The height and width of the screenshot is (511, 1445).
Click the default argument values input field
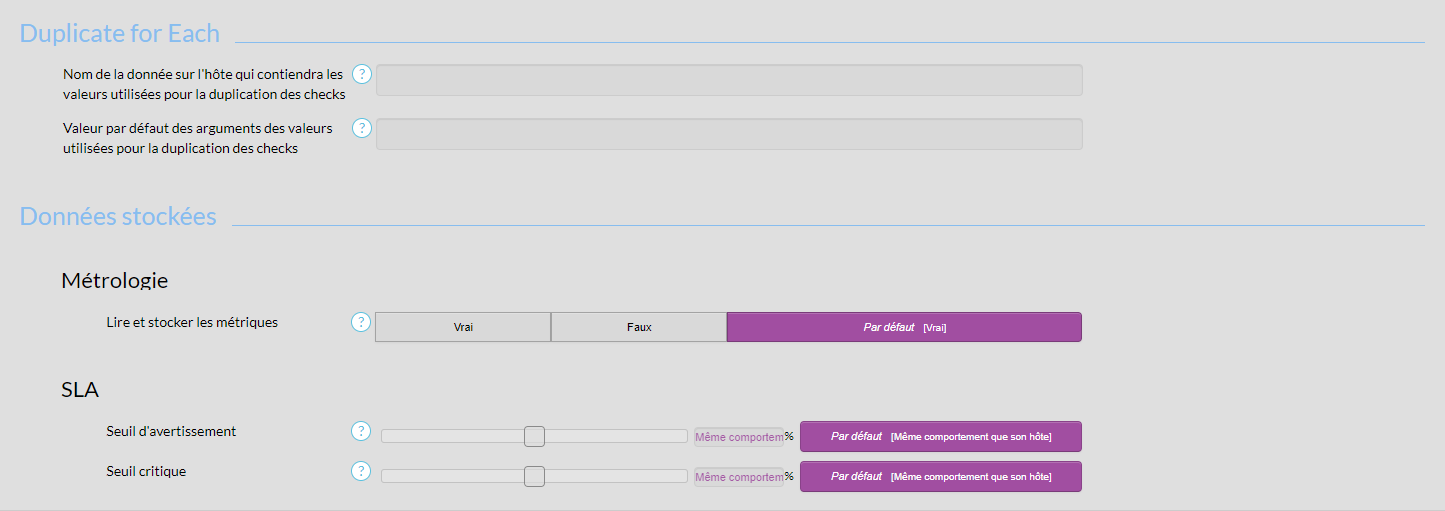click(x=729, y=134)
